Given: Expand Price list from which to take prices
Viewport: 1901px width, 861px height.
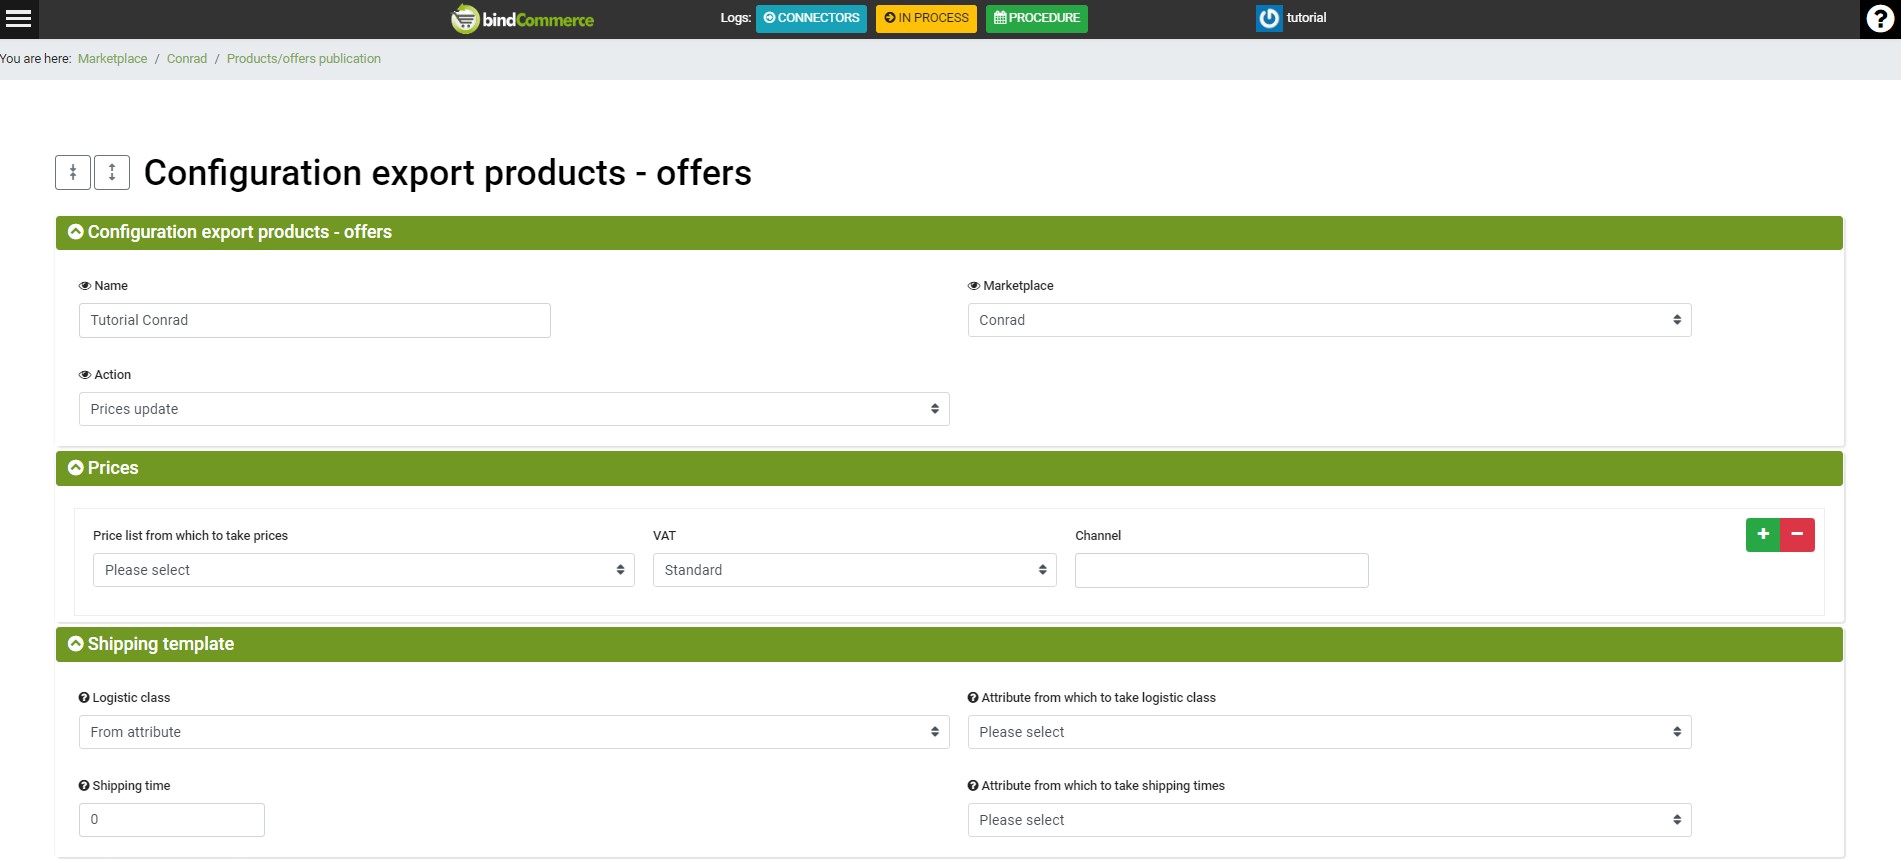Looking at the screenshot, I should (363, 570).
